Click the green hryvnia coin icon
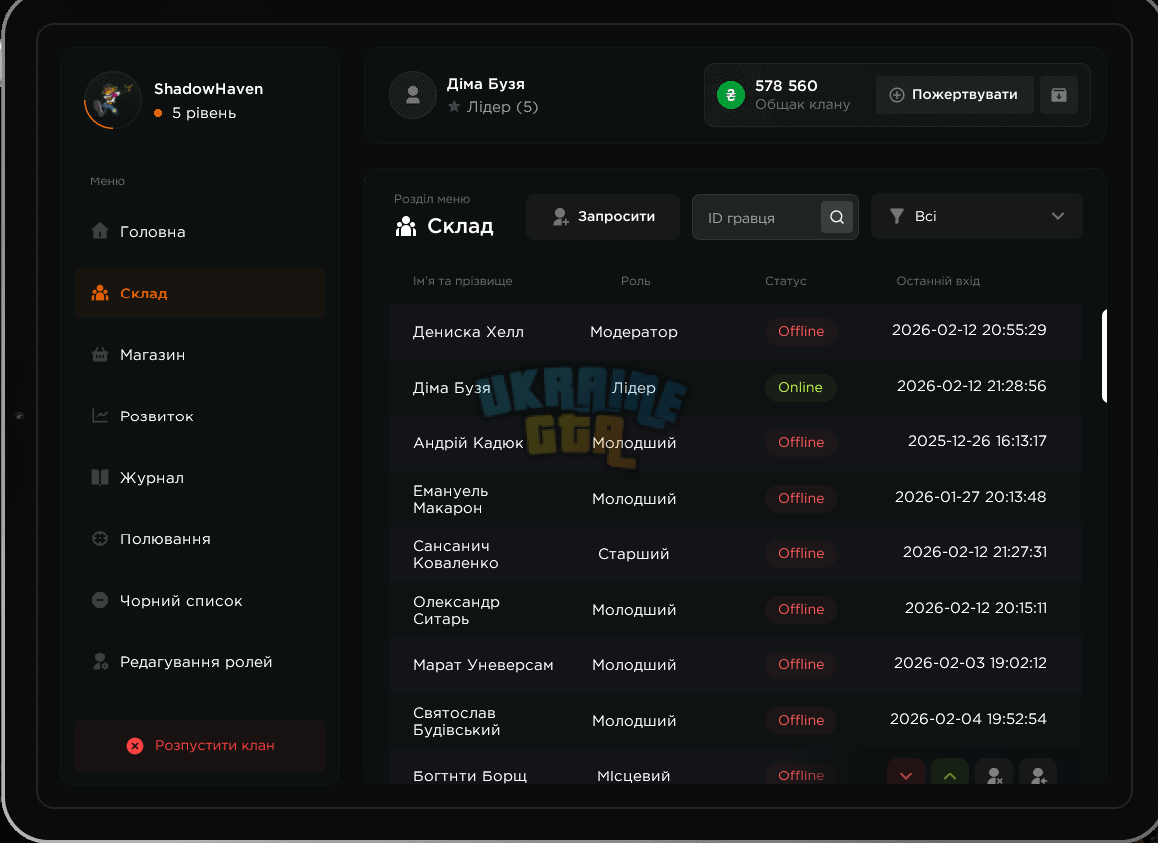 730,95
